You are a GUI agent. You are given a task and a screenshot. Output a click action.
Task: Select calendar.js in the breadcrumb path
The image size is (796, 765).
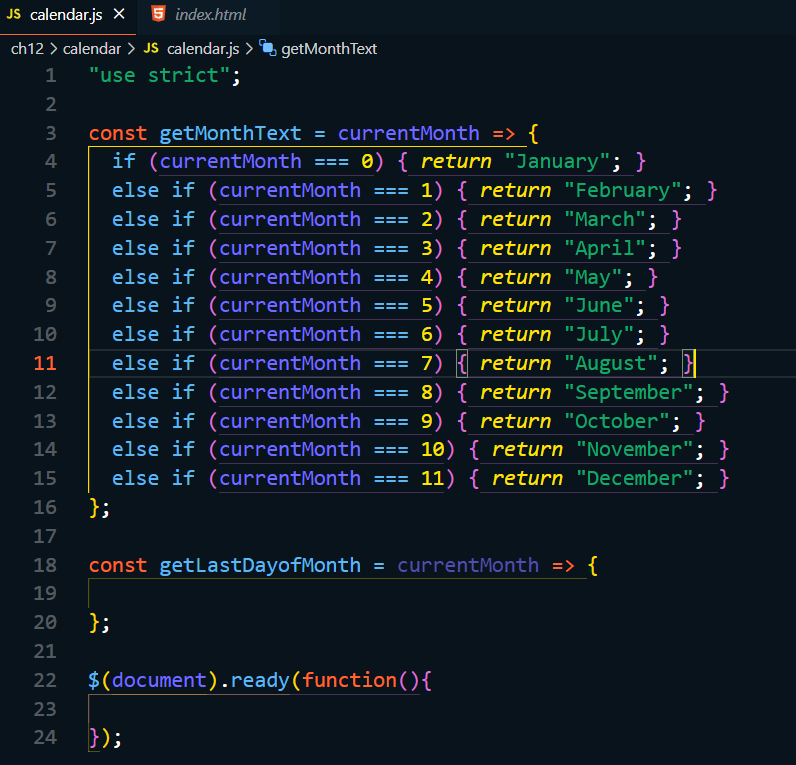click(203, 49)
